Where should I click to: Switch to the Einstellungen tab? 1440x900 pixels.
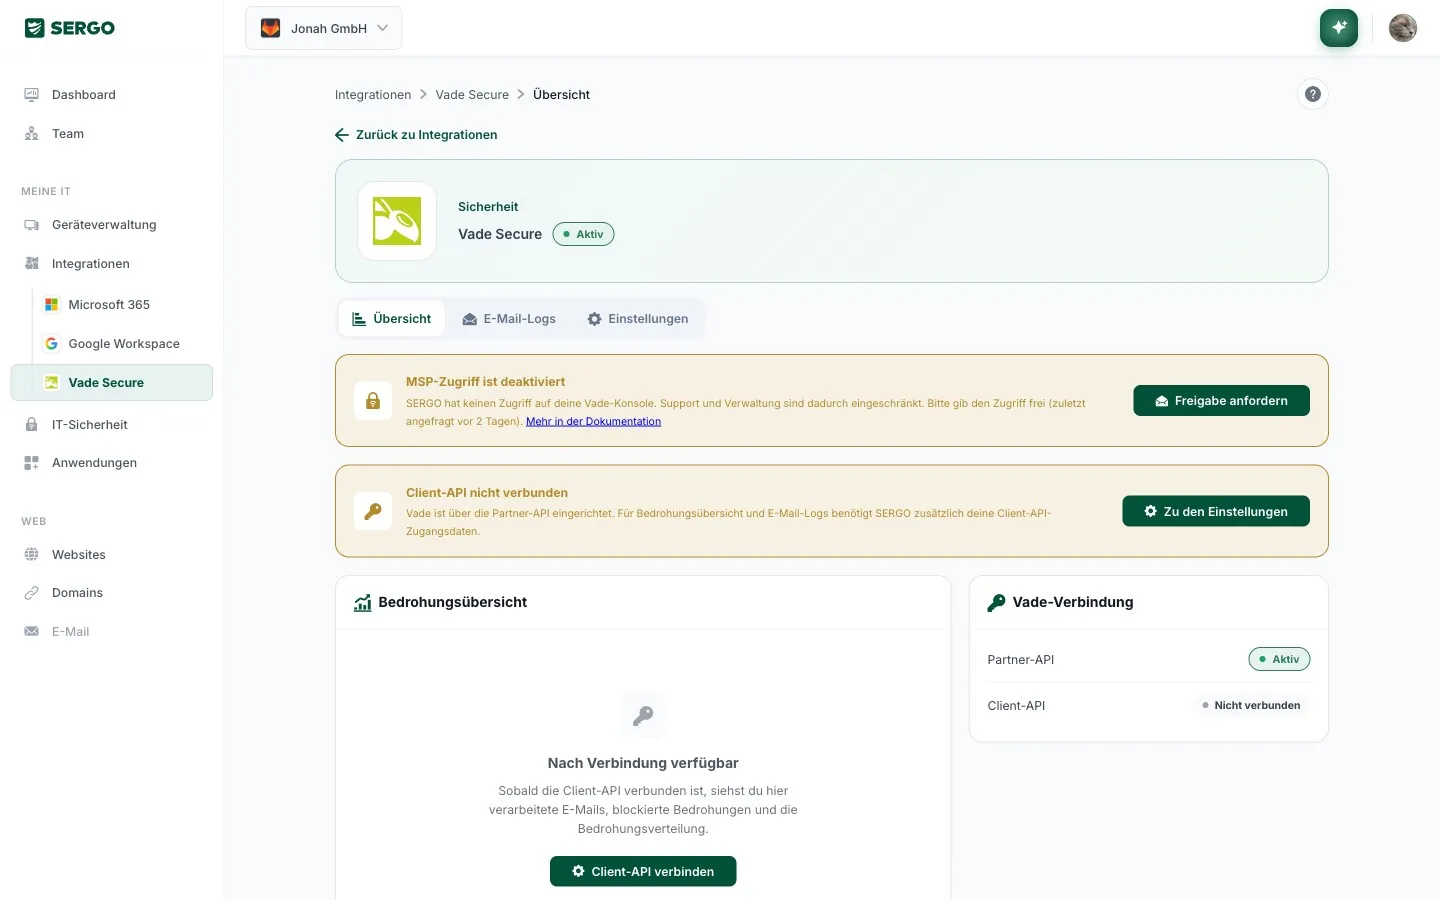[638, 319]
